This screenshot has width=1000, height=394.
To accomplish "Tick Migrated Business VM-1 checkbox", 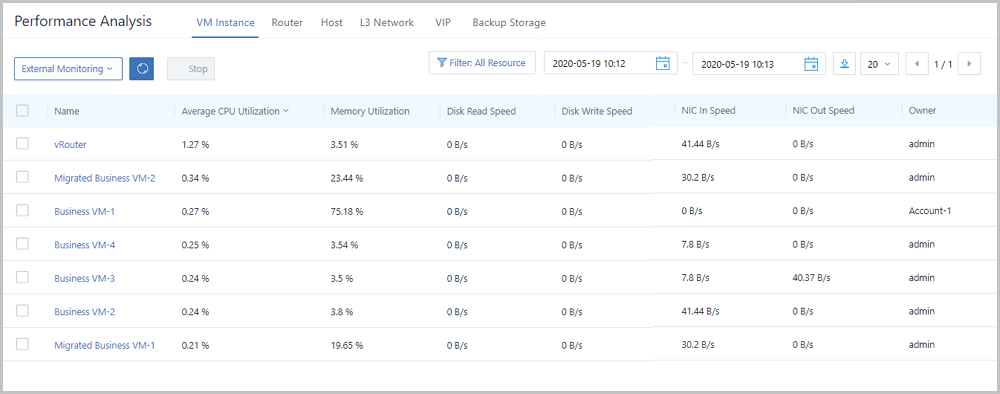I will 22,344.
